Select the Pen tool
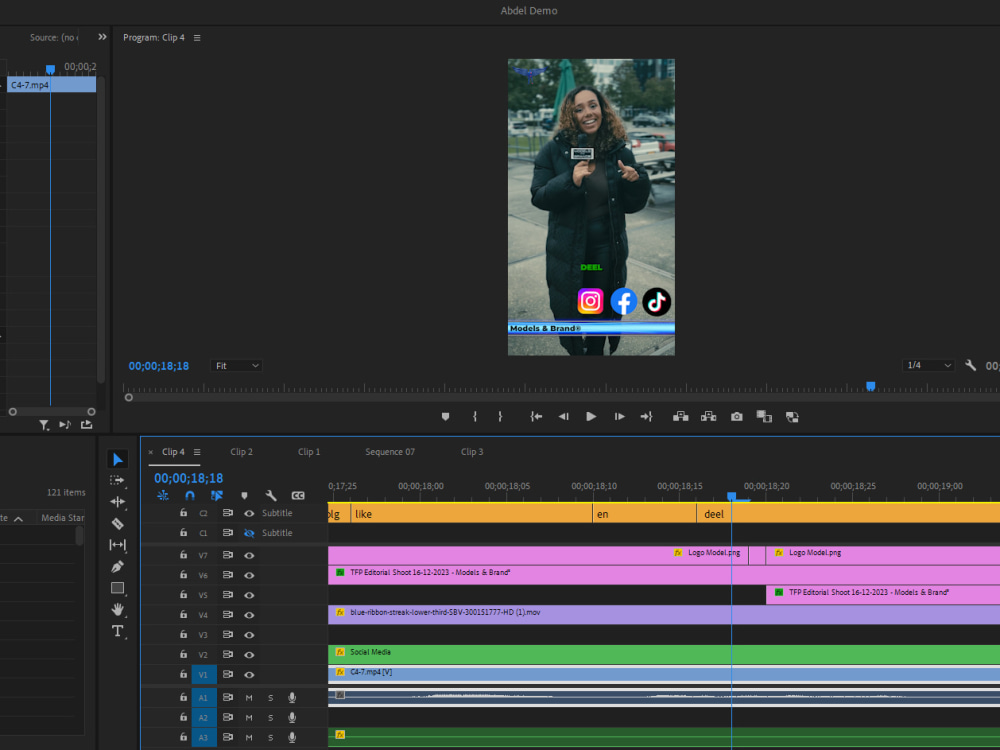The image size is (1000, 750). click(x=117, y=566)
